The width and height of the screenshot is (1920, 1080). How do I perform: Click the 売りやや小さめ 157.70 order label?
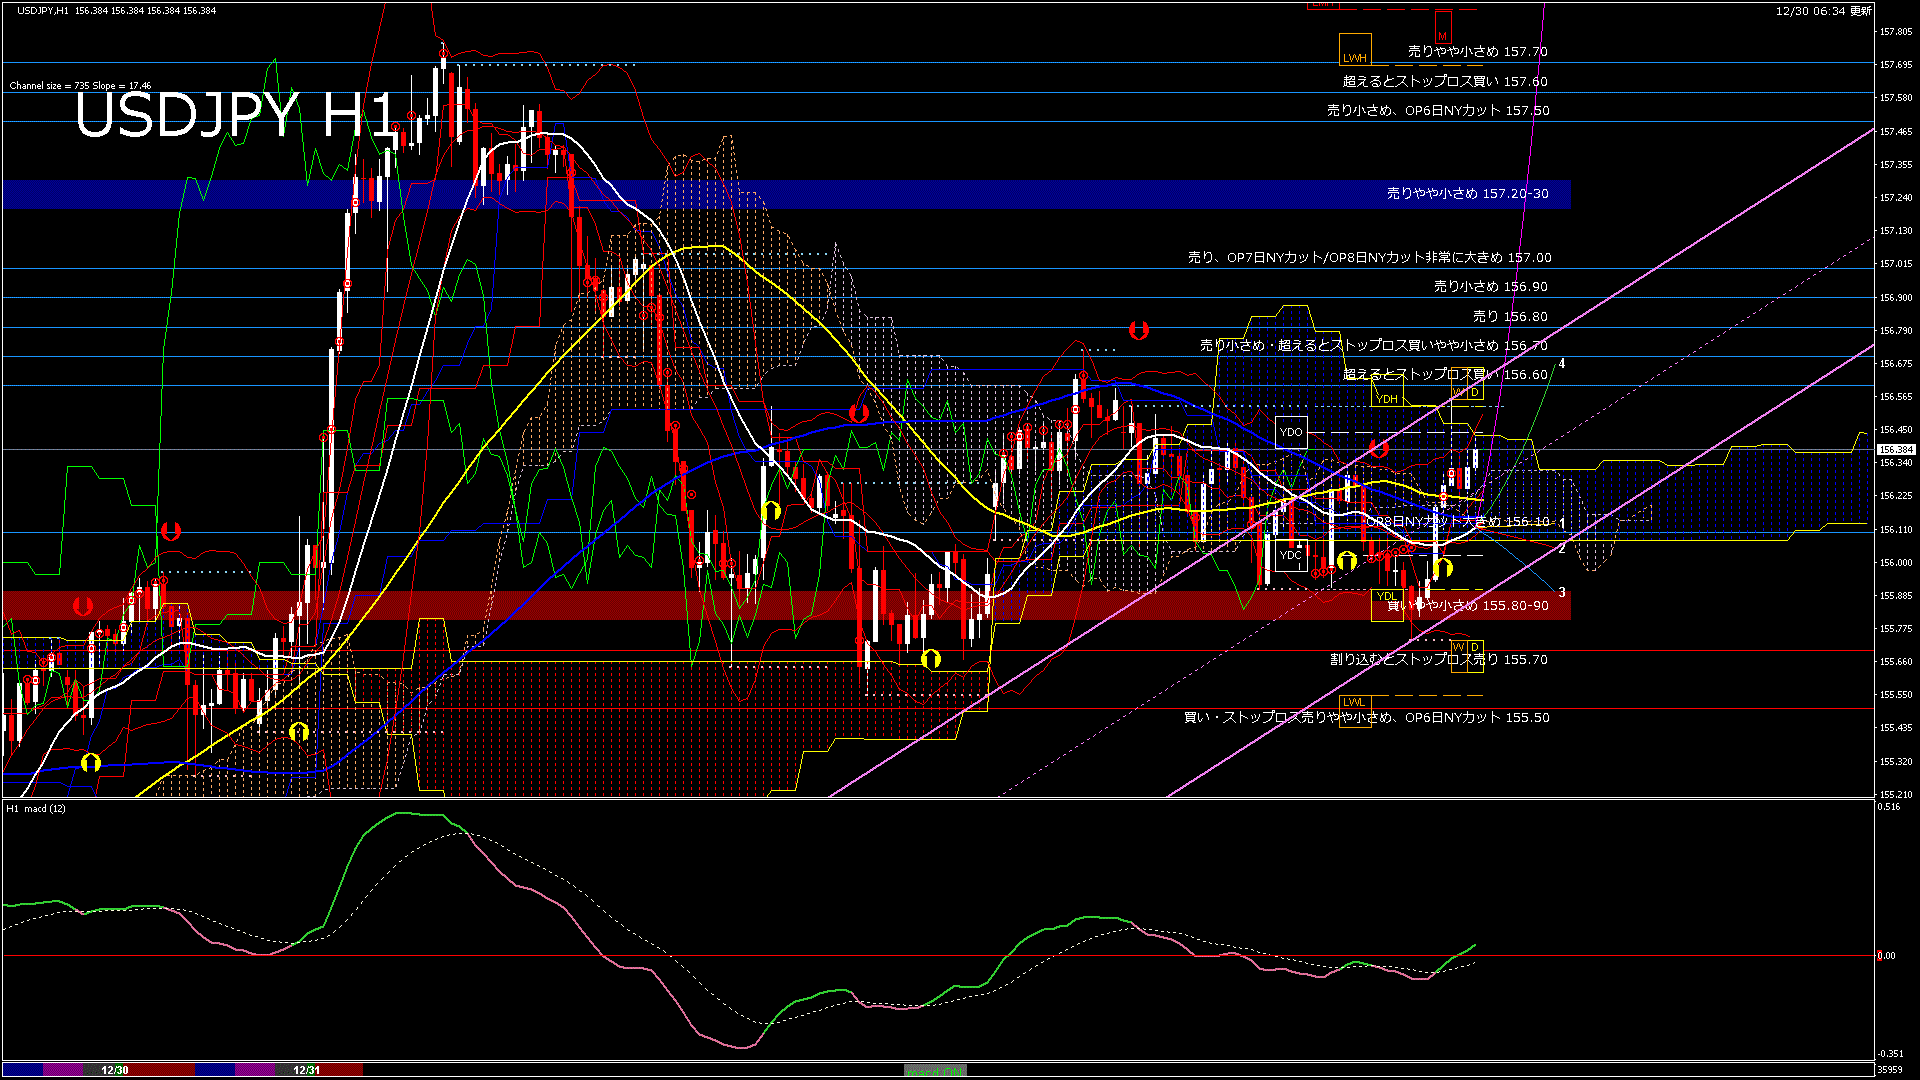tap(1477, 51)
